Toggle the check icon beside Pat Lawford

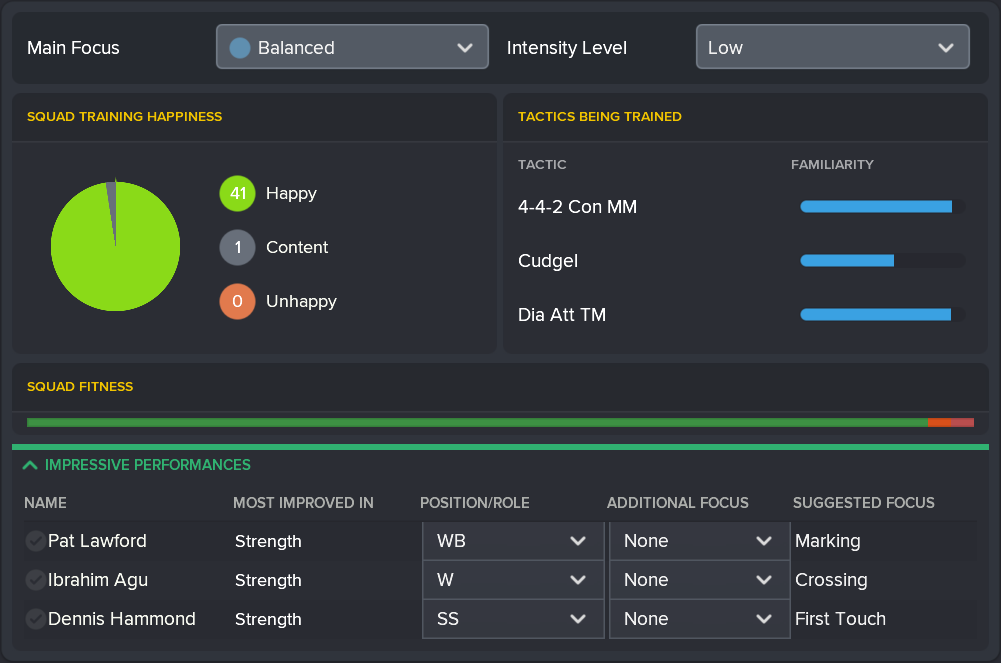35,540
